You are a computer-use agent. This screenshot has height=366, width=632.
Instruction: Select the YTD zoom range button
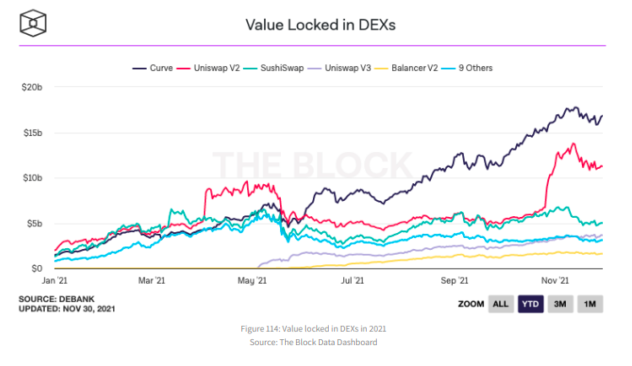[530, 304]
